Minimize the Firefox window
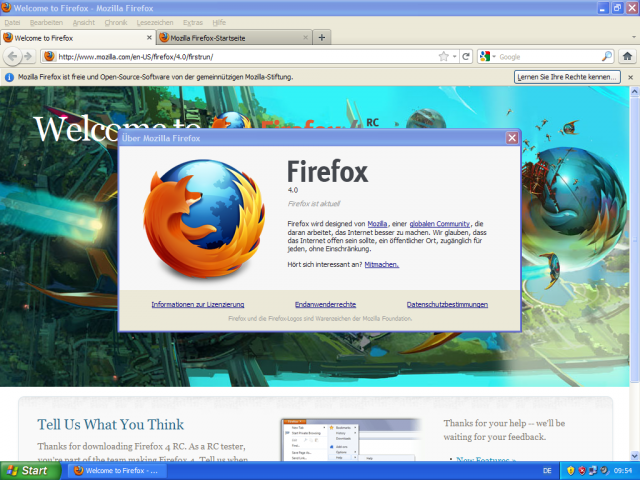Image resolution: width=640 pixels, height=480 pixels. click(602, 8)
